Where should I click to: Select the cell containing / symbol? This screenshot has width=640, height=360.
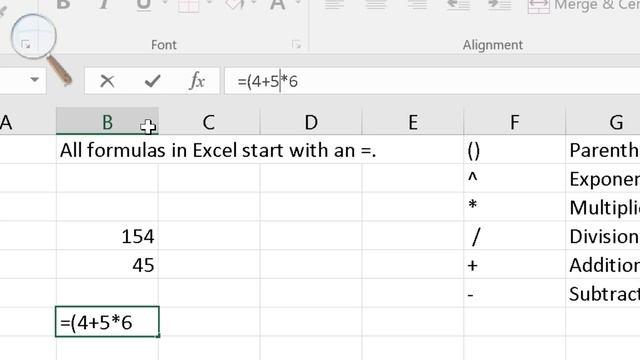[x=514, y=236]
